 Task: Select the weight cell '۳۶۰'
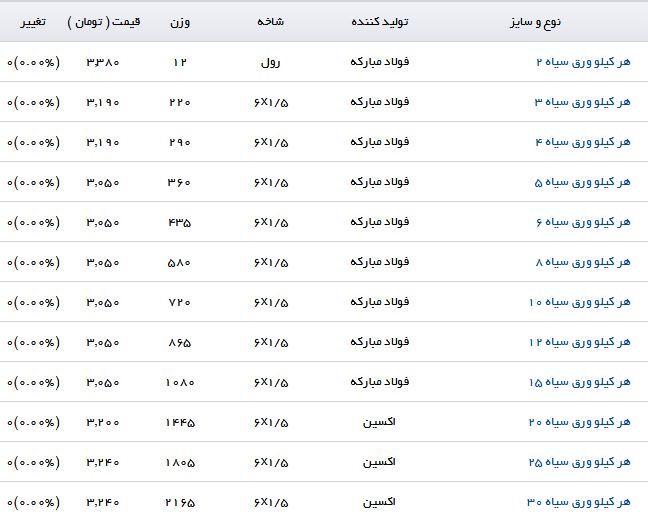[179, 182]
